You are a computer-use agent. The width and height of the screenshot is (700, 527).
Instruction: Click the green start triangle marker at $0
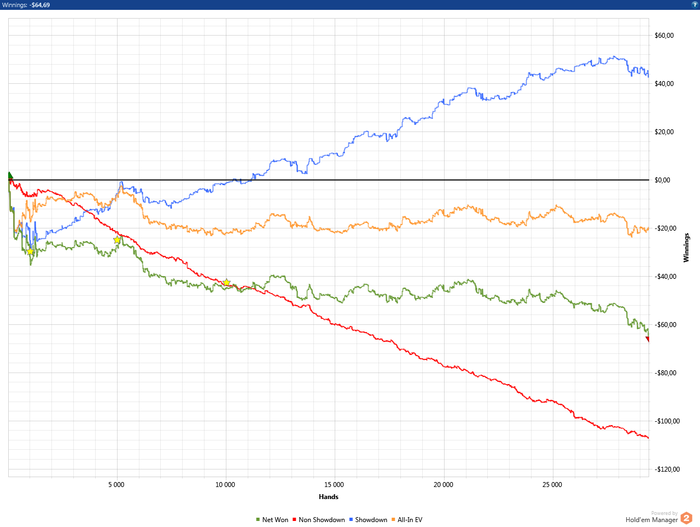(10, 176)
